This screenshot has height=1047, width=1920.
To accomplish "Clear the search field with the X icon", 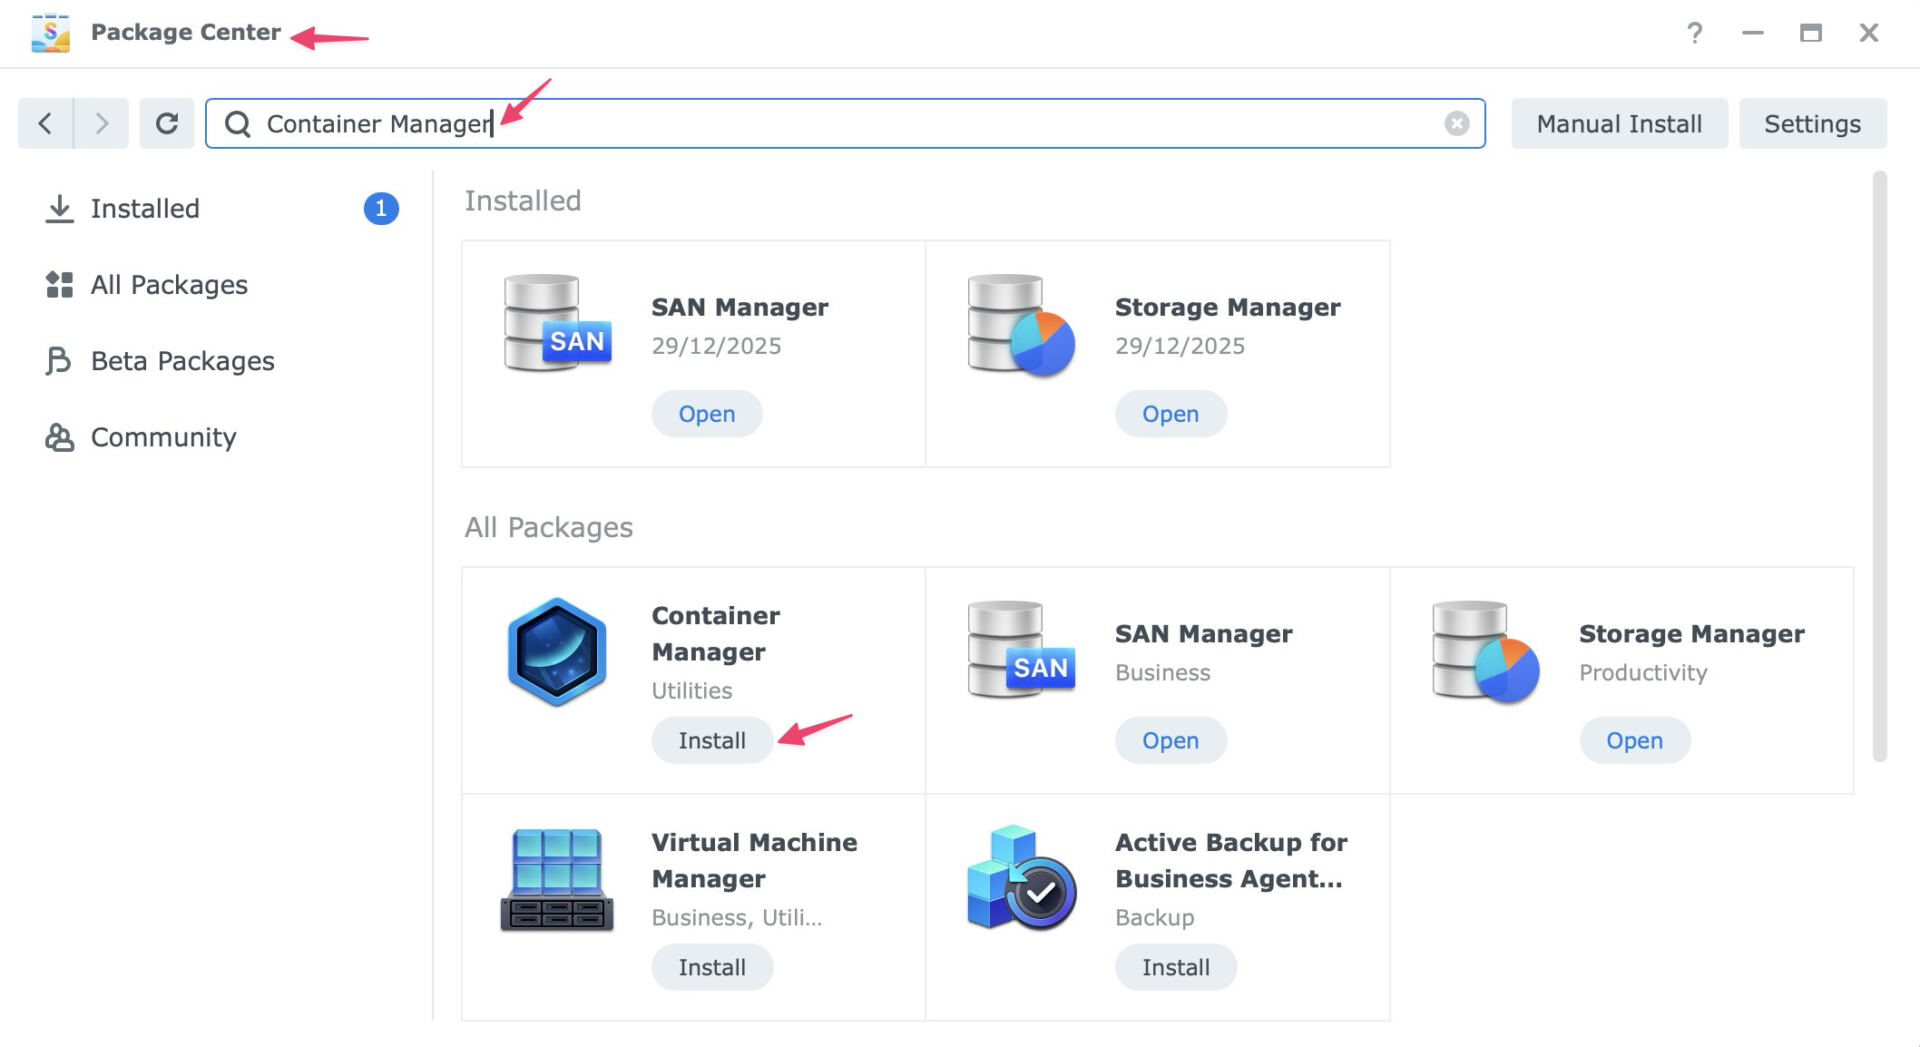I will [1457, 123].
